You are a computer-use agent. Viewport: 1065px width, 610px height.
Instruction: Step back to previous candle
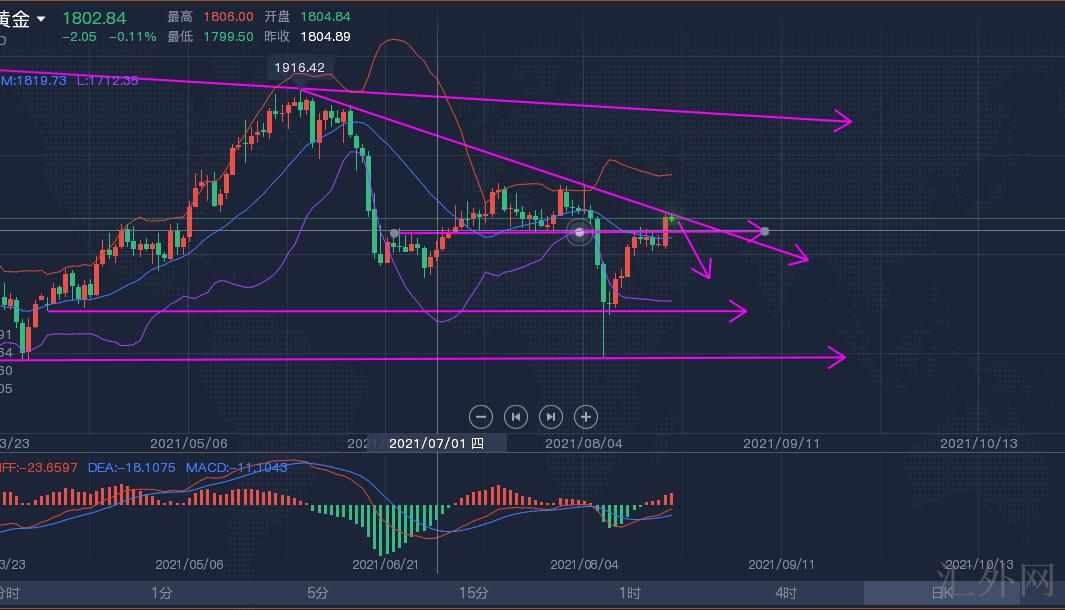point(516,416)
